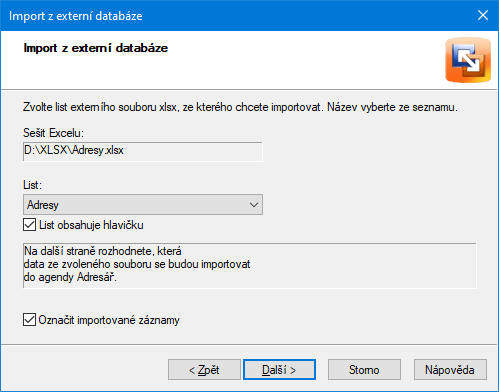The width and height of the screenshot is (499, 392).
Task: Click the window title bar text
Action: [x=76, y=16]
